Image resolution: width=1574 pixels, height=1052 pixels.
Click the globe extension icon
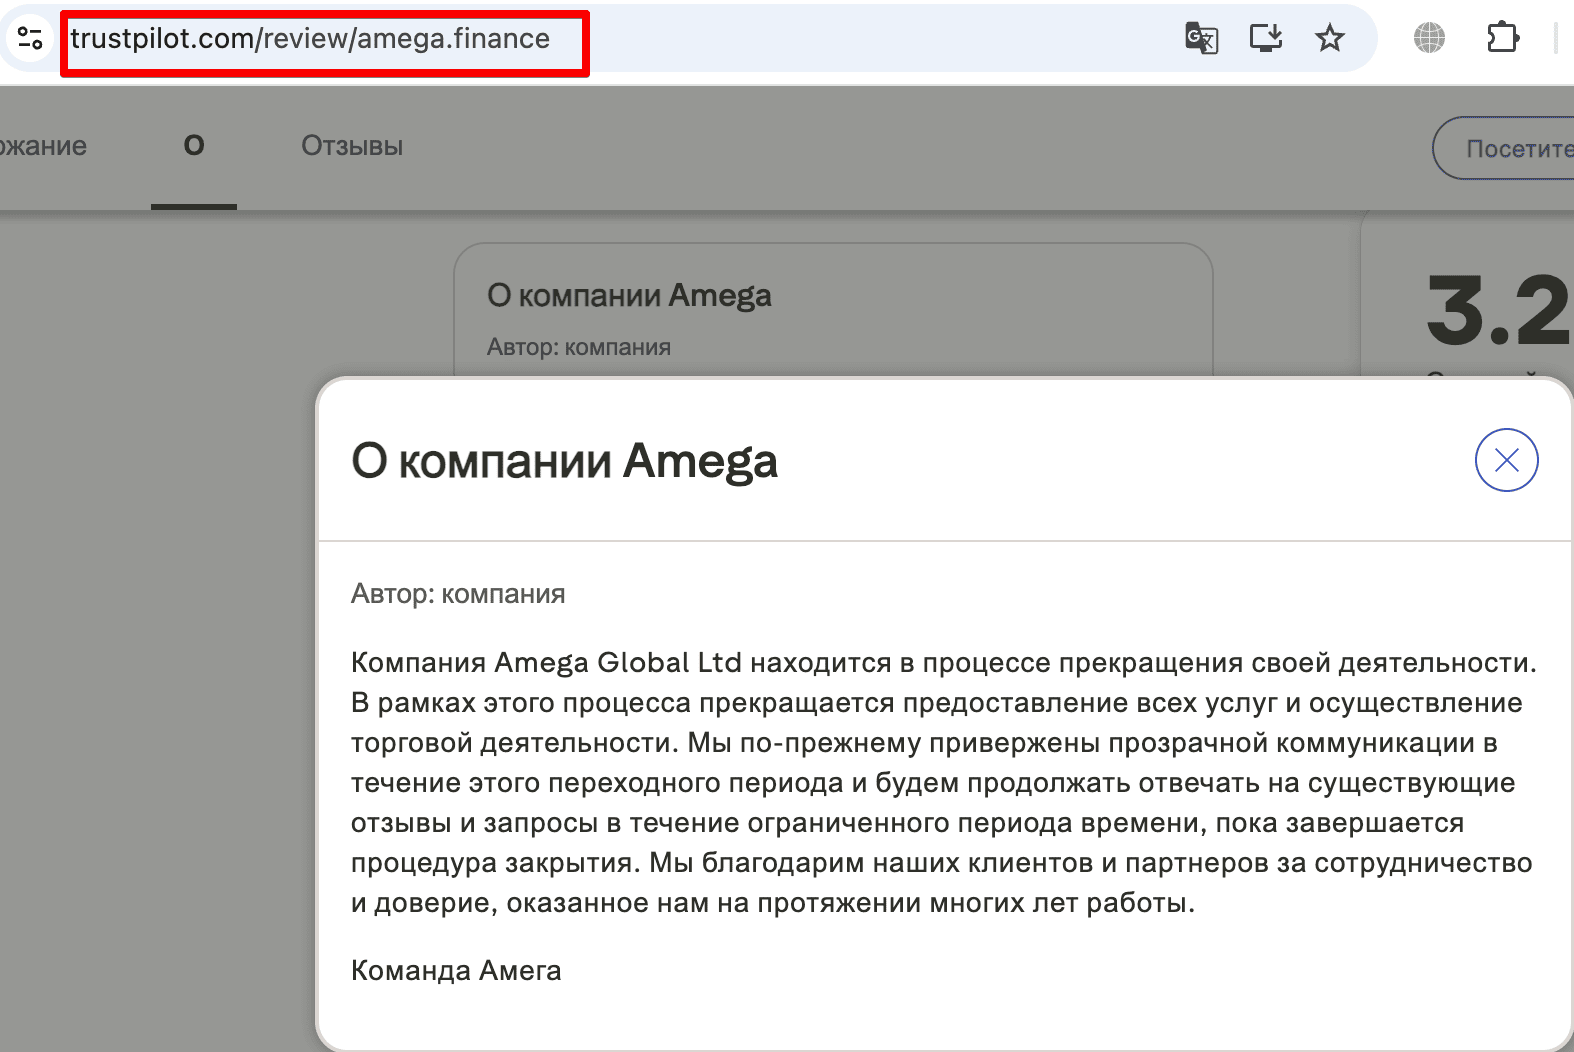pyautogui.click(x=1429, y=38)
